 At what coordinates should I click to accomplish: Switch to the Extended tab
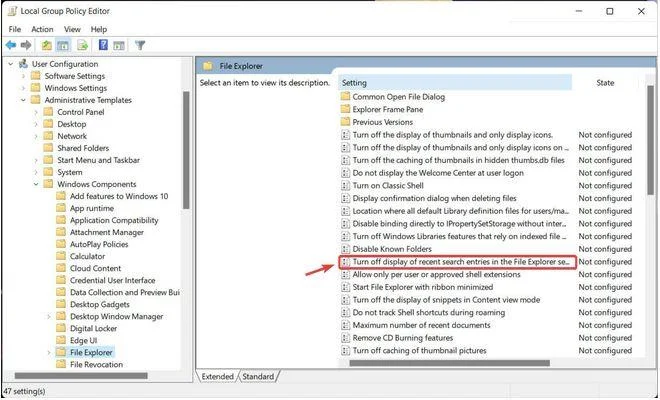217,376
